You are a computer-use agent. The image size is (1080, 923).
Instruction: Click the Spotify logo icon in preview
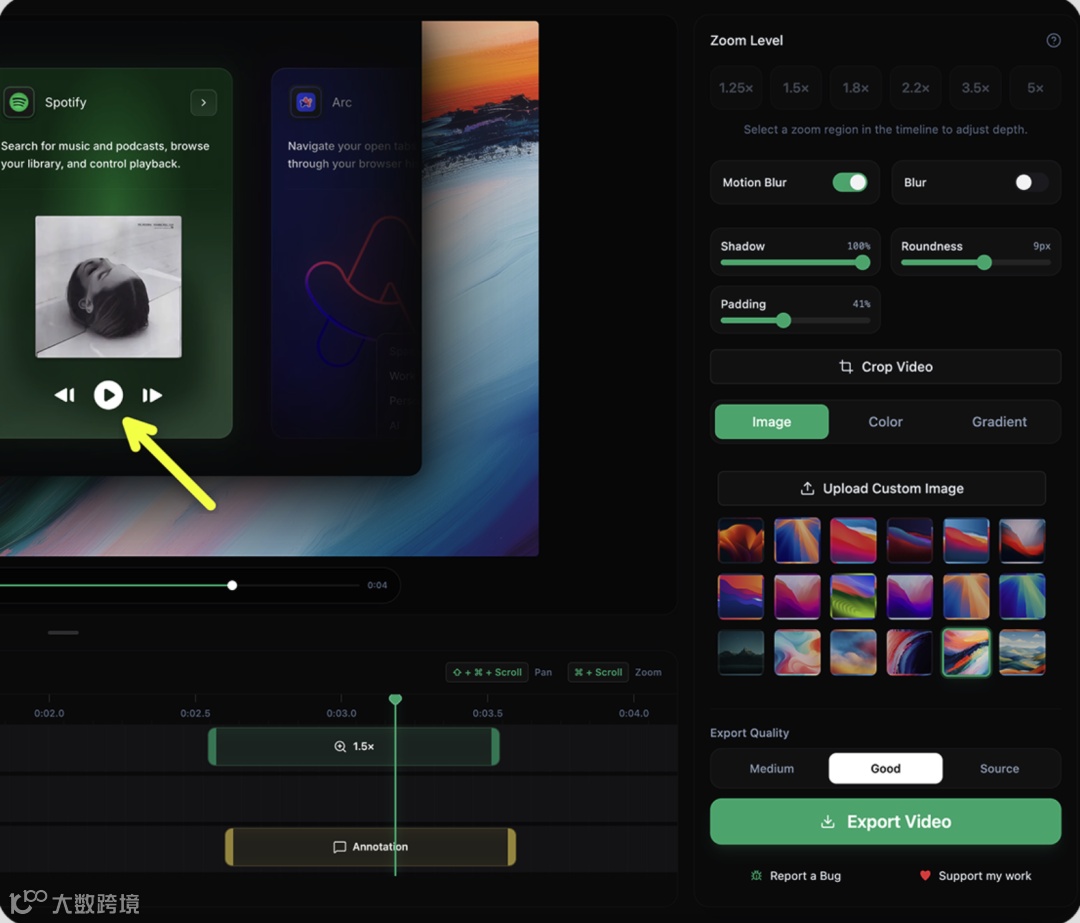(19, 103)
